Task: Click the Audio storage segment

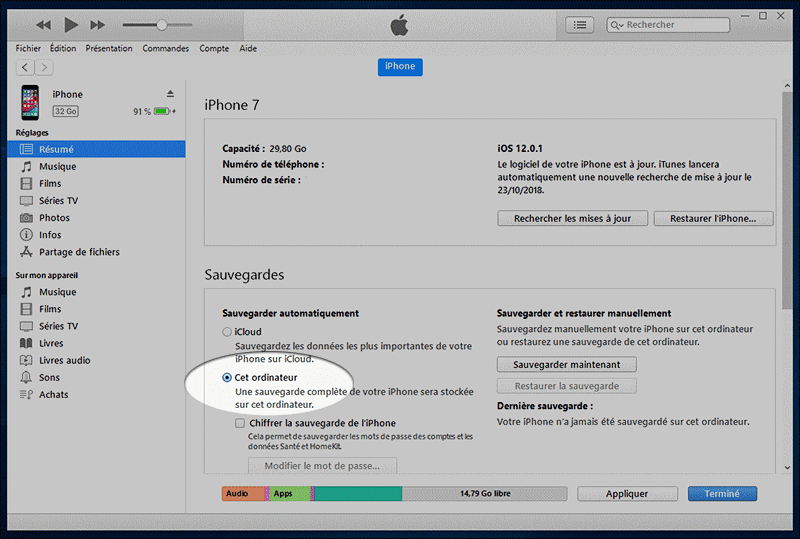Action: click(243, 494)
